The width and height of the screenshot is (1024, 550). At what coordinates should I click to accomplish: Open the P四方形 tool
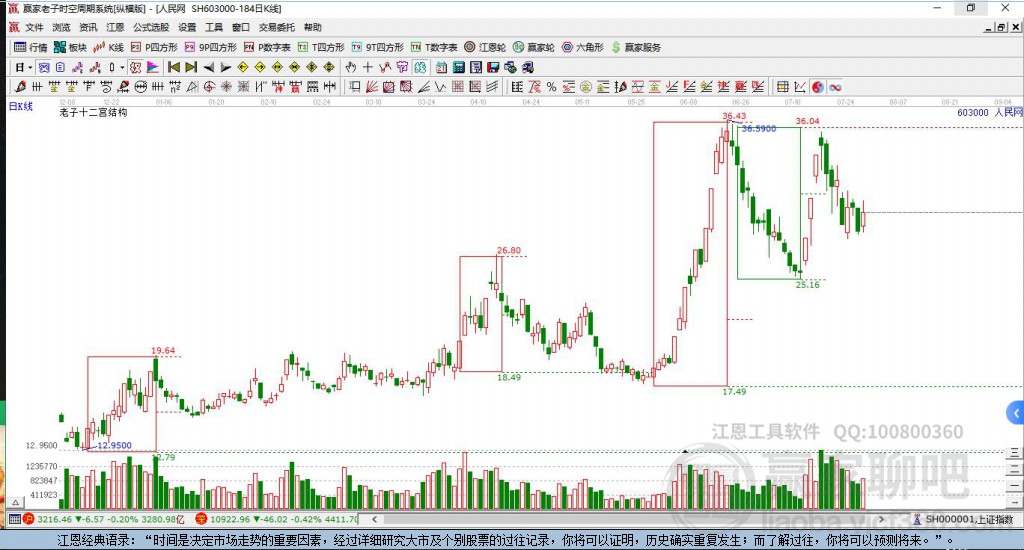[154, 47]
